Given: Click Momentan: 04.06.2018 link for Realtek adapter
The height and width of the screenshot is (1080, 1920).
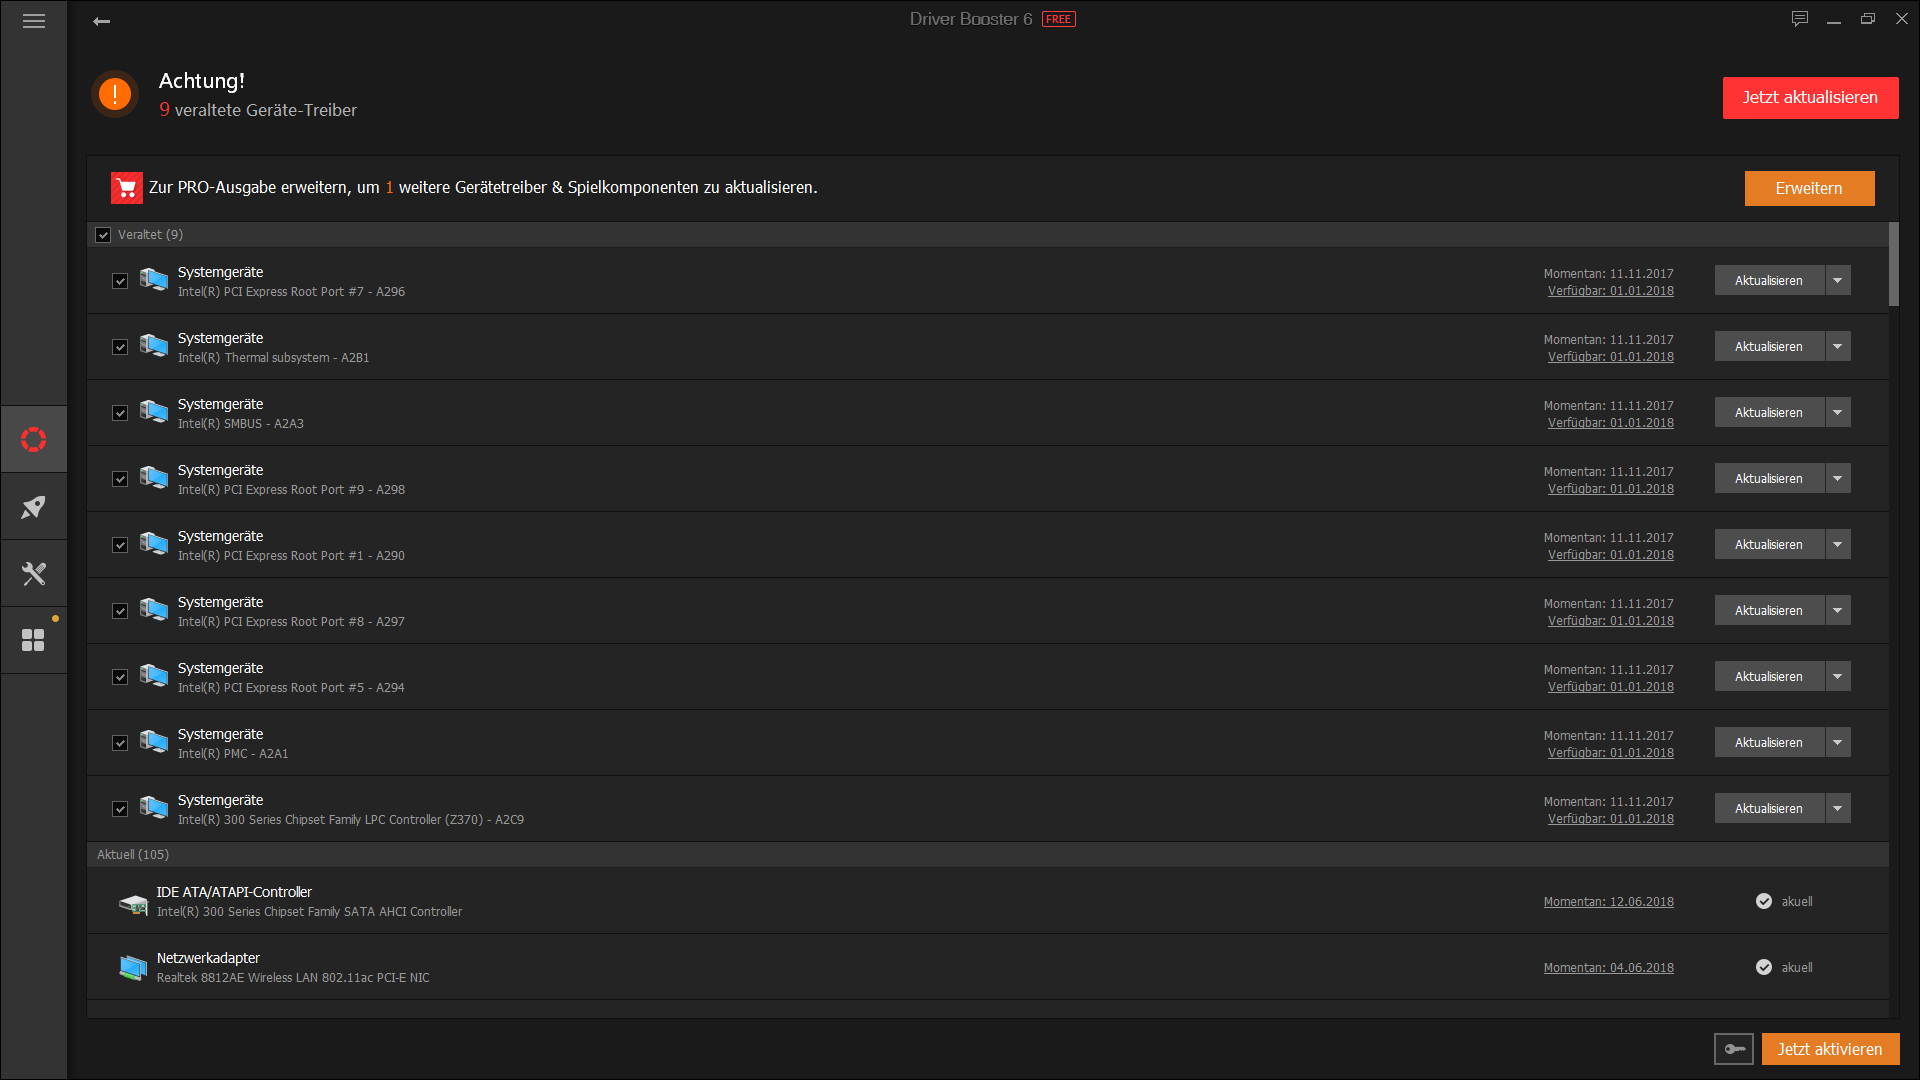Looking at the screenshot, I should [1608, 967].
